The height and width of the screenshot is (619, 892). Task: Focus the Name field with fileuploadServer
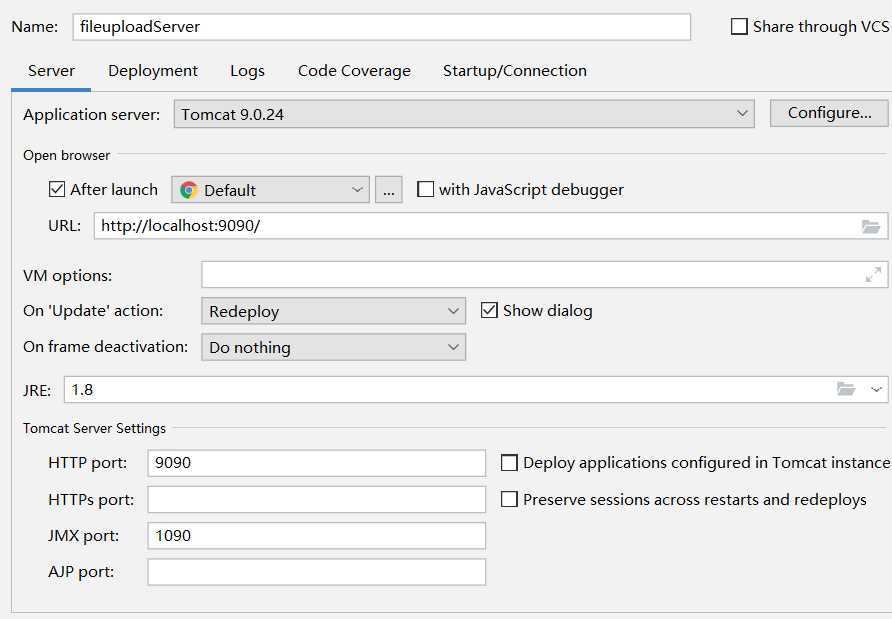point(382,27)
